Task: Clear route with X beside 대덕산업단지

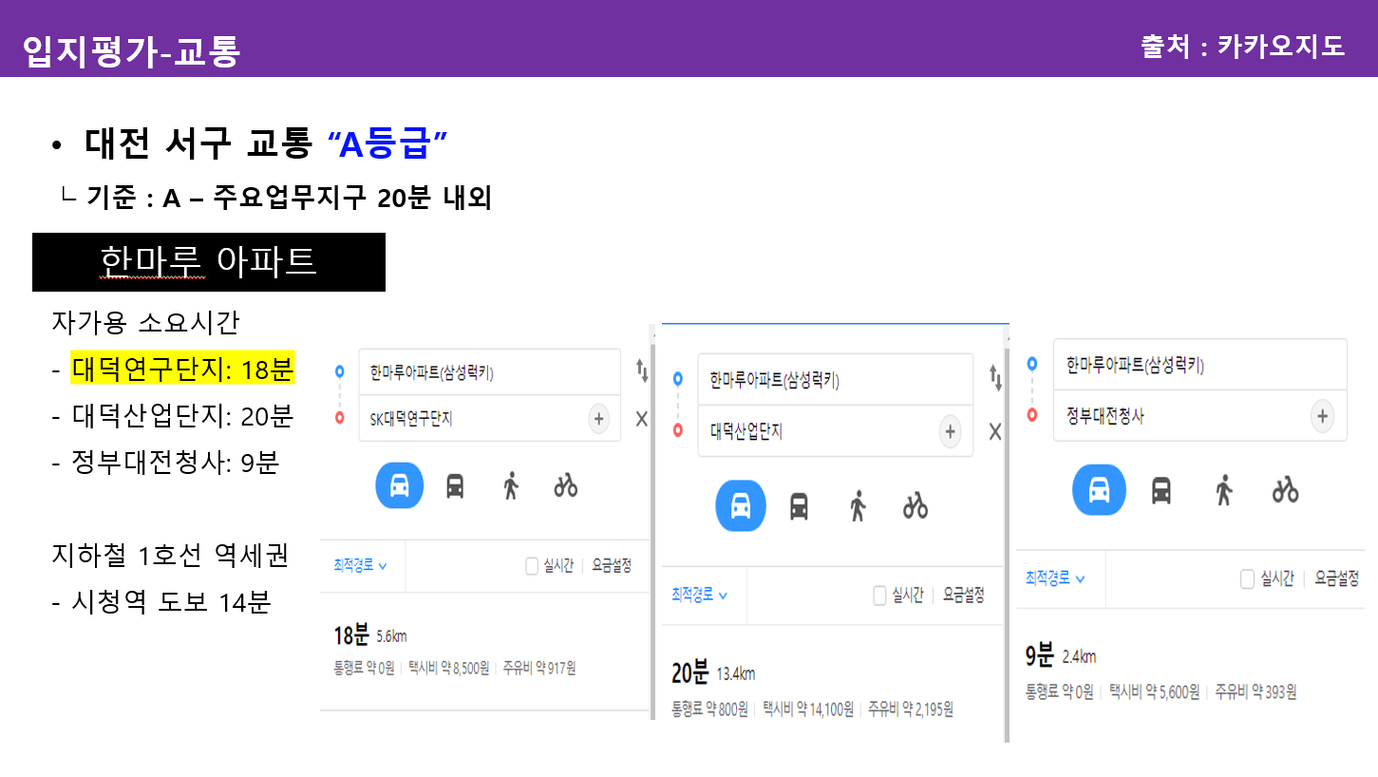Action: coord(995,432)
